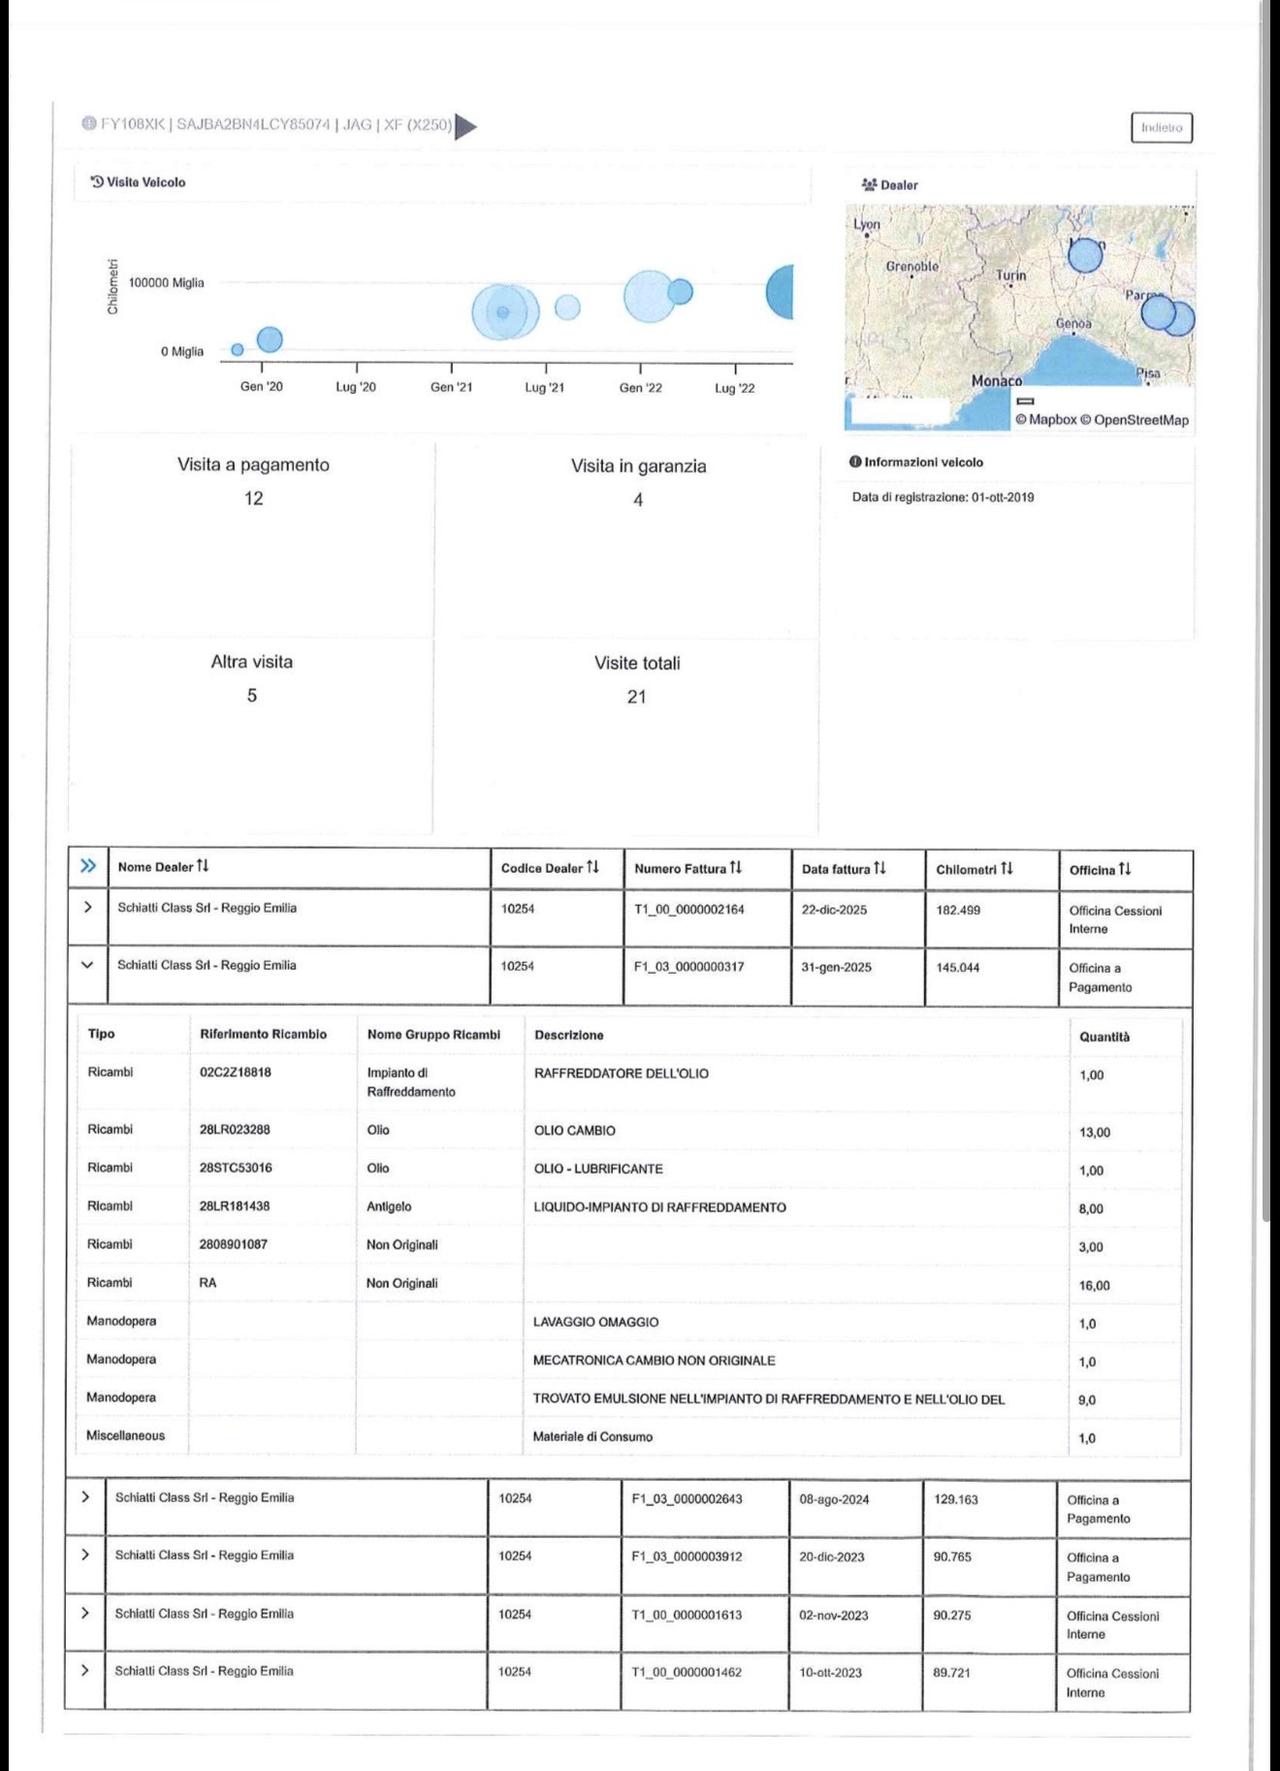Expand the 08-ago-2024 invoice row

(x=85, y=1497)
